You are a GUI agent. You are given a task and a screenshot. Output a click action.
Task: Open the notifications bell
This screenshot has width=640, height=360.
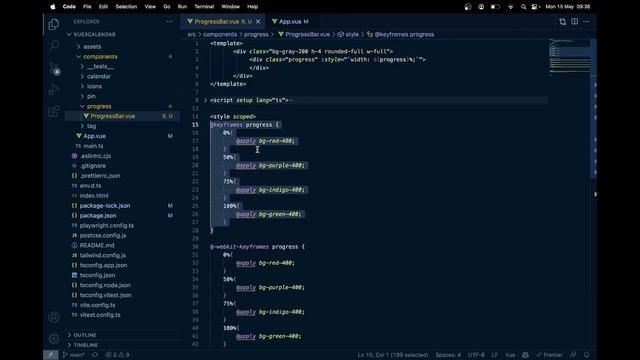pyautogui.click(x=587, y=355)
